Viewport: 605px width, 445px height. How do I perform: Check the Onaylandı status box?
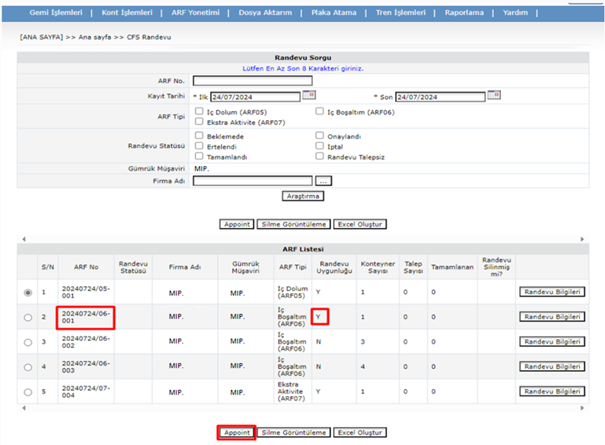tap(320, 135)
